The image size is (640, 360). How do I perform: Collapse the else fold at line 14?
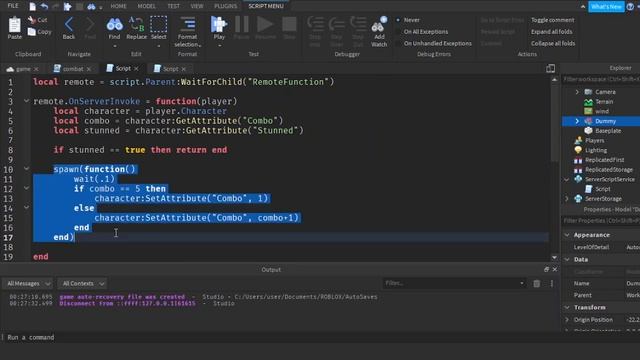point(27,208)
